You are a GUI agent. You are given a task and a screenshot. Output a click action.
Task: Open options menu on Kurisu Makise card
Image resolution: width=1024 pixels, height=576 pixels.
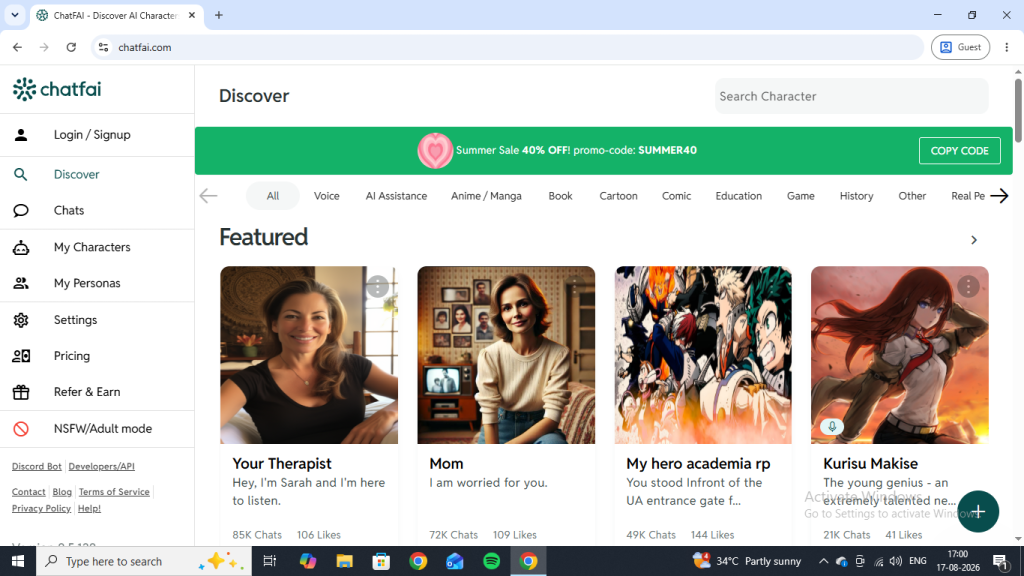[968, 286]
